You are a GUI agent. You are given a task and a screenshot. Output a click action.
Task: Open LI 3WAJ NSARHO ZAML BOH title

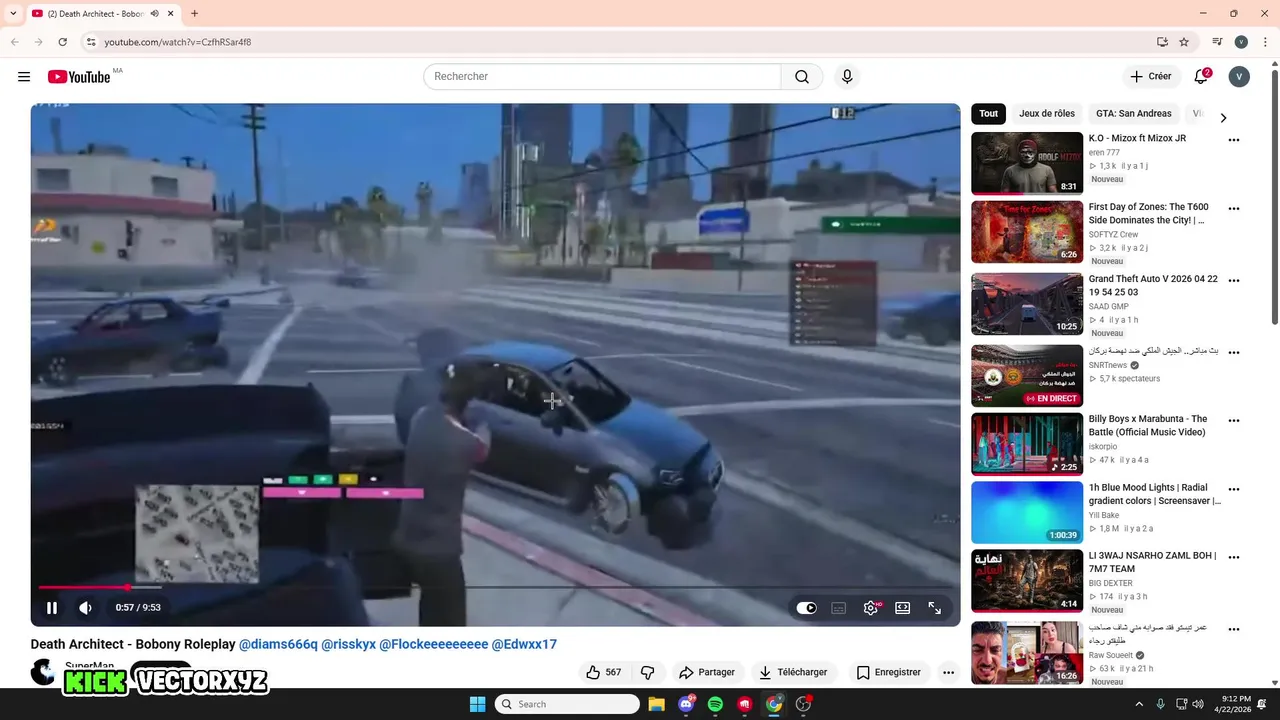1152,562
